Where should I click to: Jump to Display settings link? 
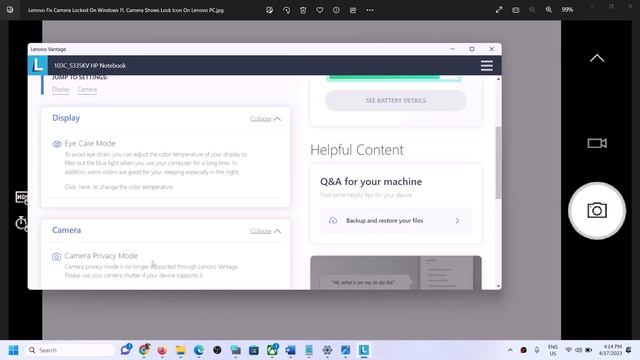coord(60,89)
